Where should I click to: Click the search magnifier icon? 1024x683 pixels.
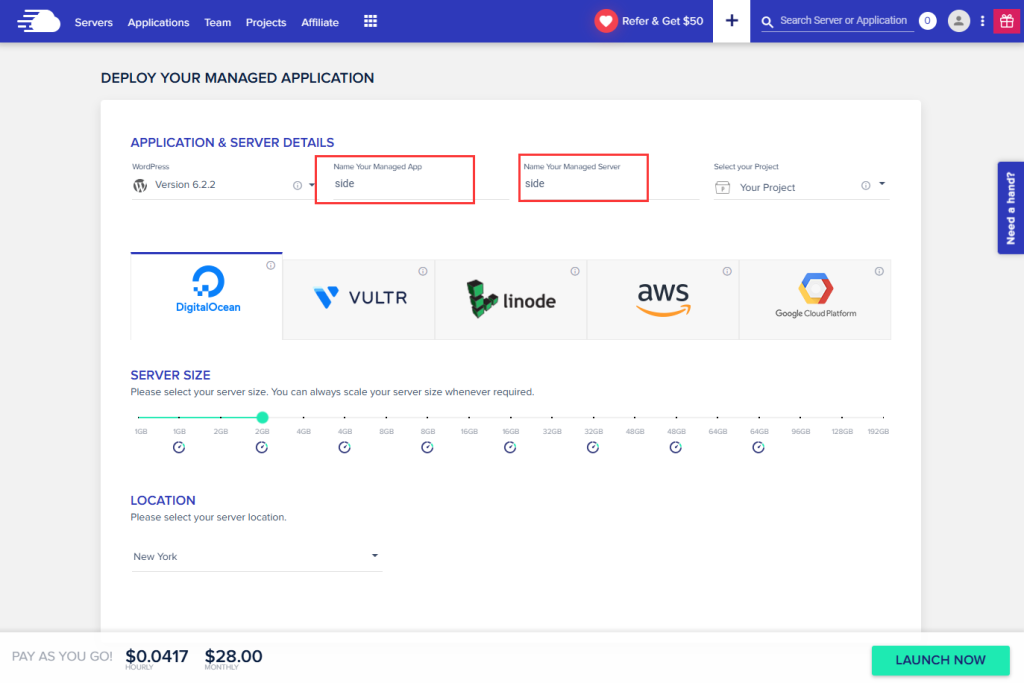click(767, 22)
